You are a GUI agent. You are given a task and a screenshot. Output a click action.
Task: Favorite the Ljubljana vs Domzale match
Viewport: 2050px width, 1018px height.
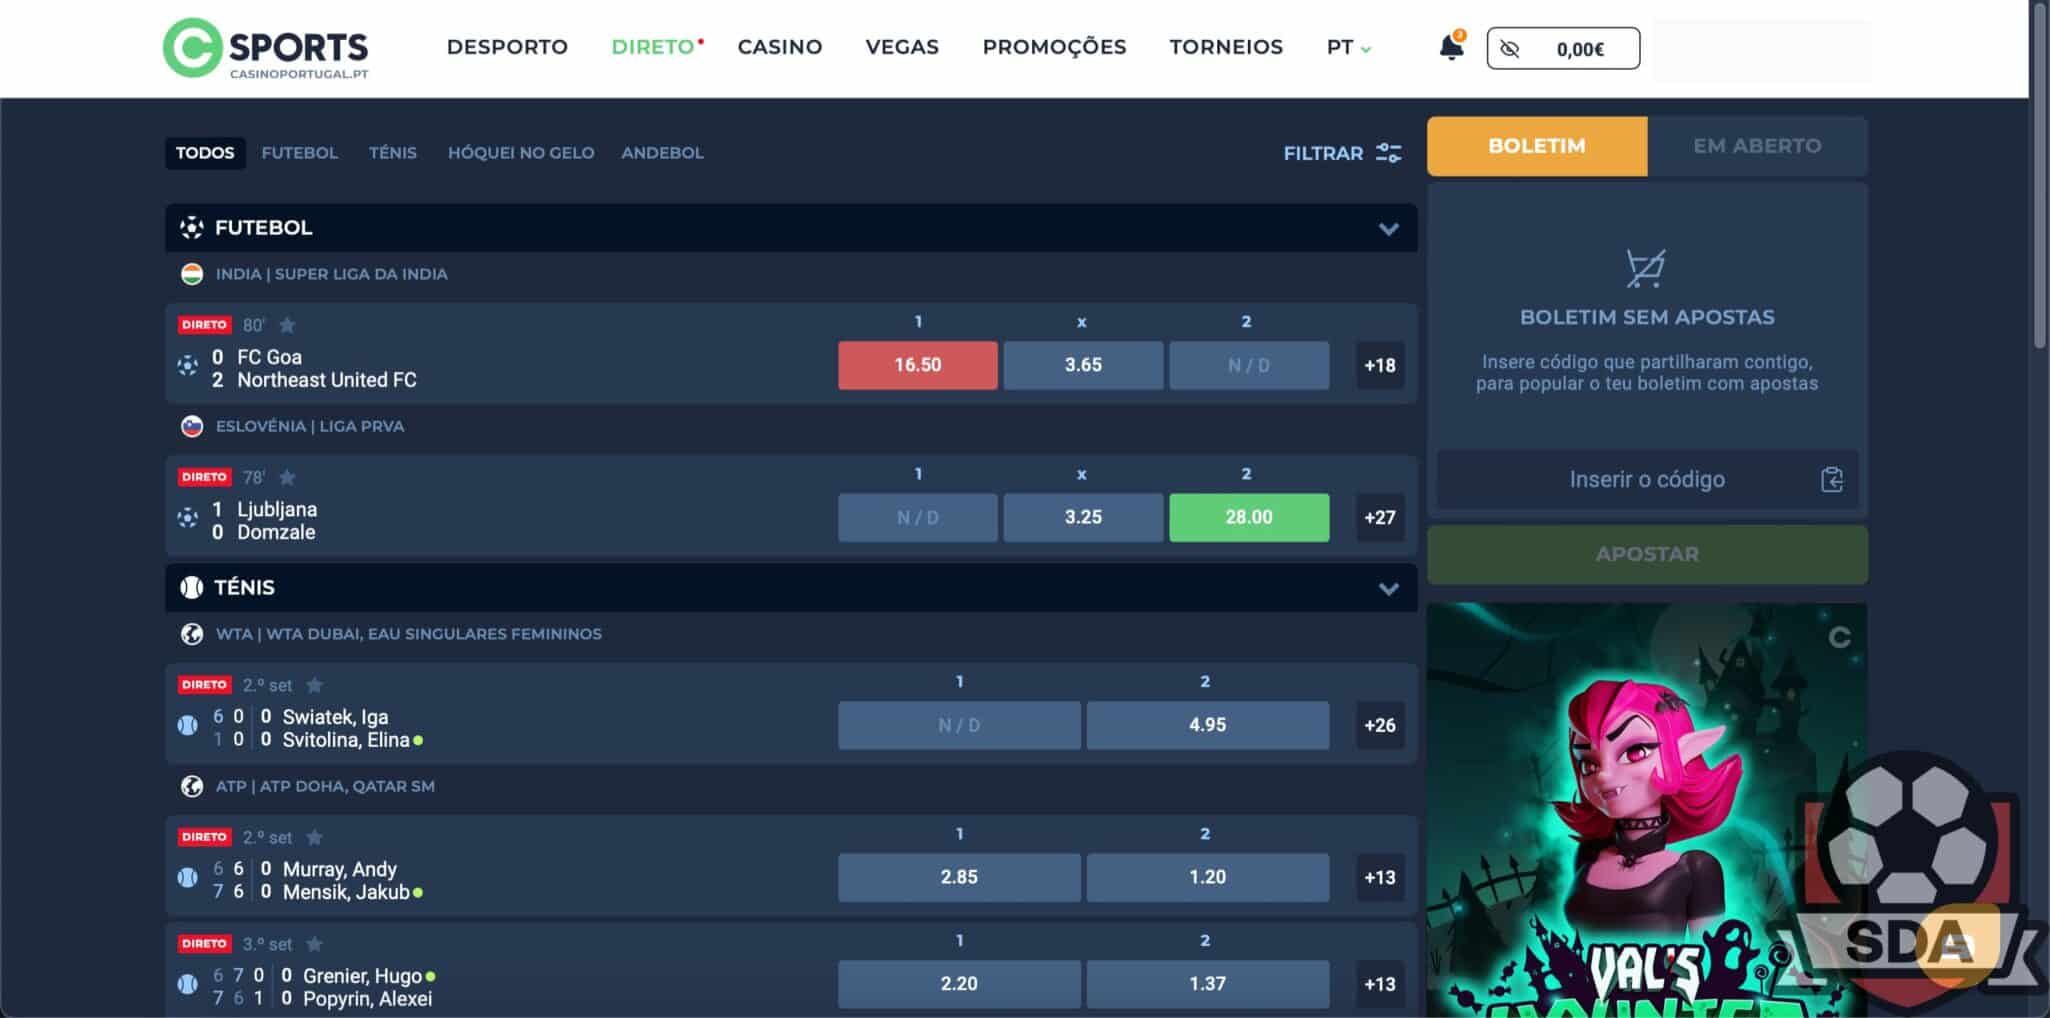coord(287,477)
